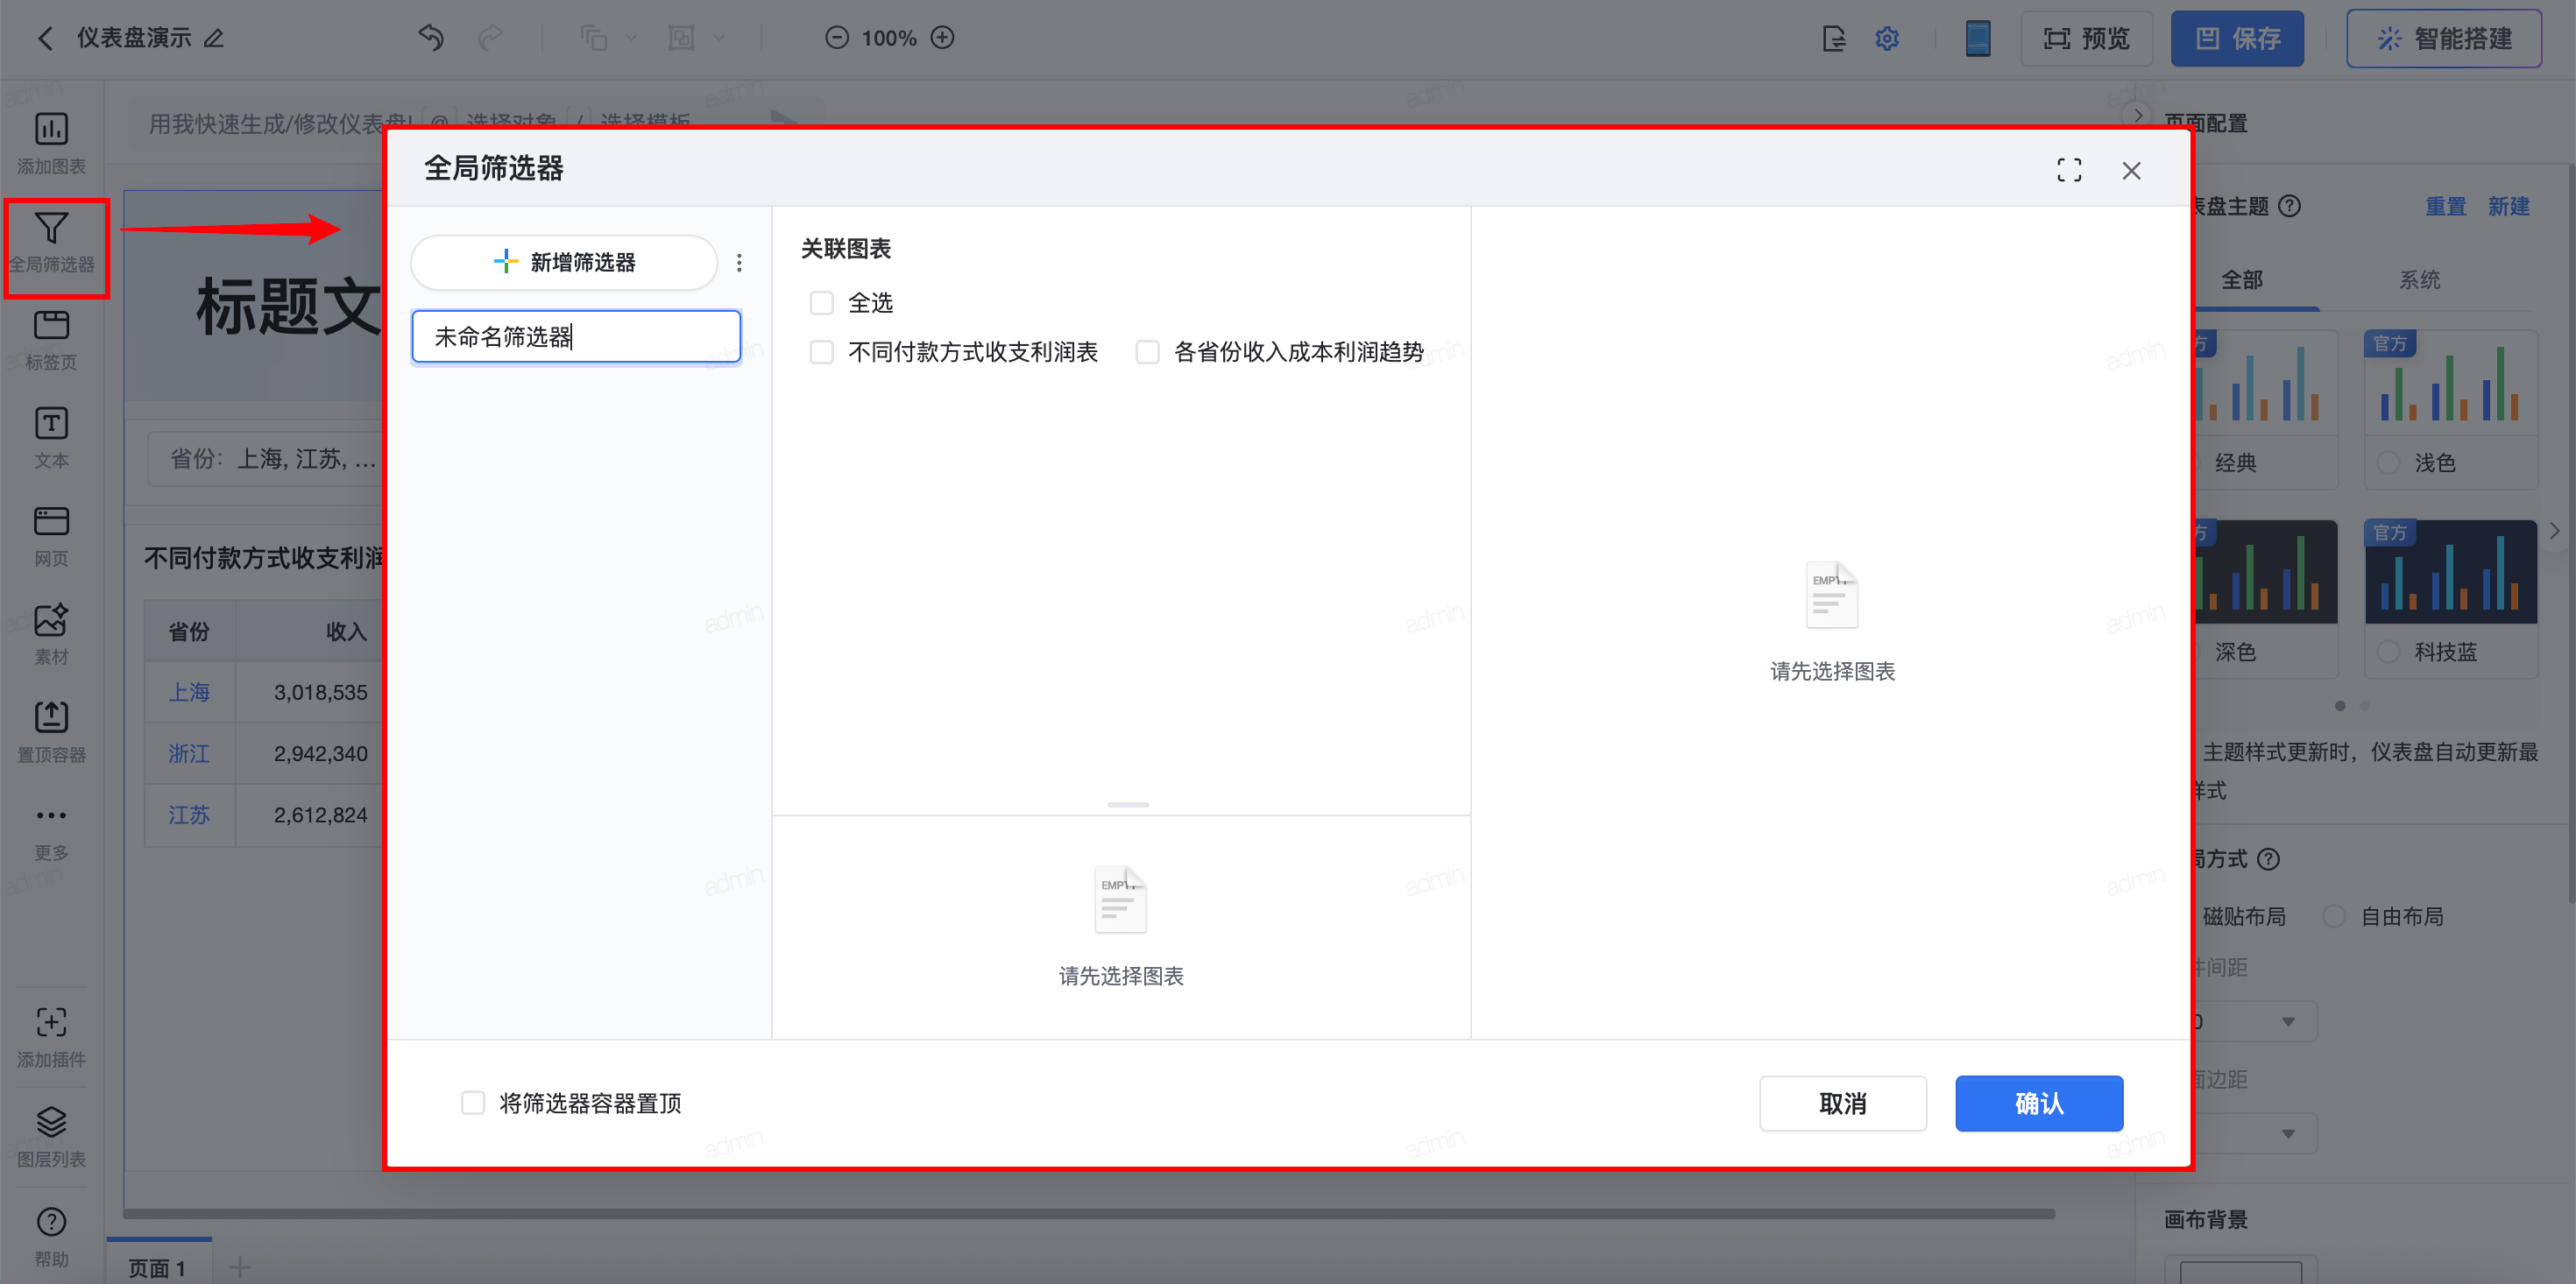Open the 图层列表 layers icon
The width and height of the screenshot is (2576, 1284).
(51, 1122)
